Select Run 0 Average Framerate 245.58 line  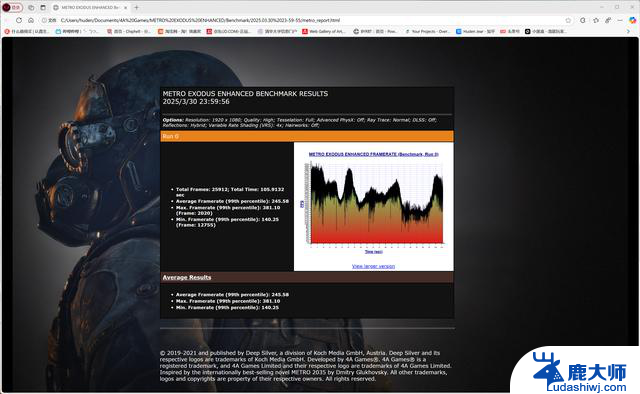(232, 201)
